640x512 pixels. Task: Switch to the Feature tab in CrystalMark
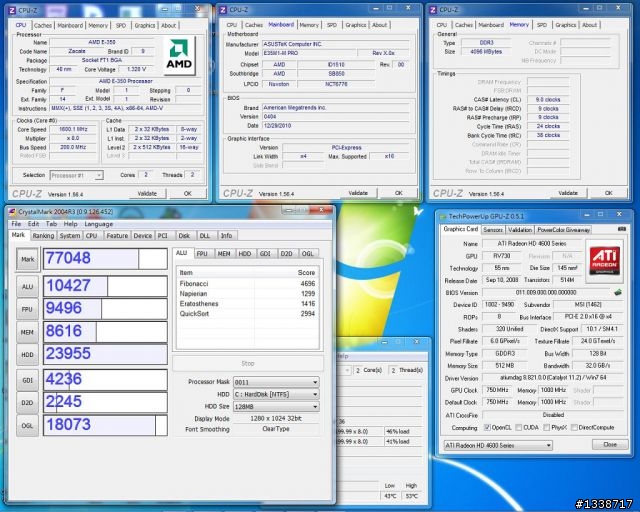tap(117, 236)
